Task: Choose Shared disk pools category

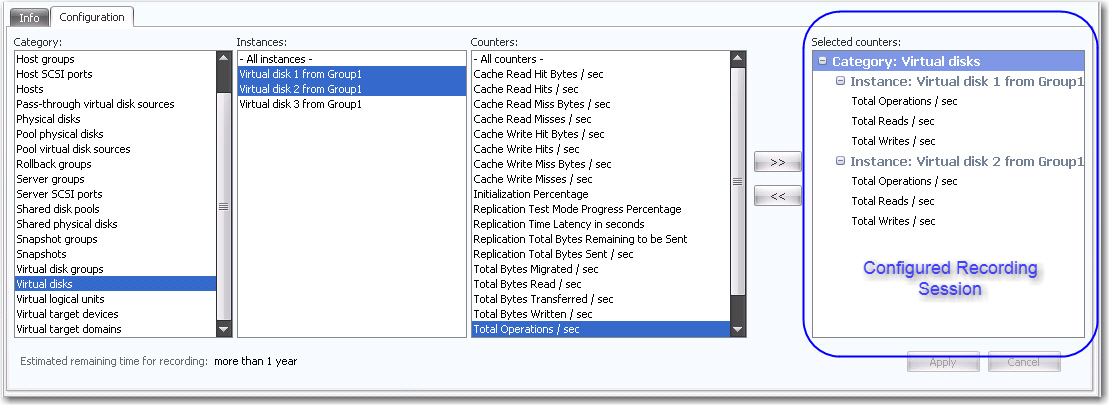Action: pyautogui.click(x=59, y=209)
